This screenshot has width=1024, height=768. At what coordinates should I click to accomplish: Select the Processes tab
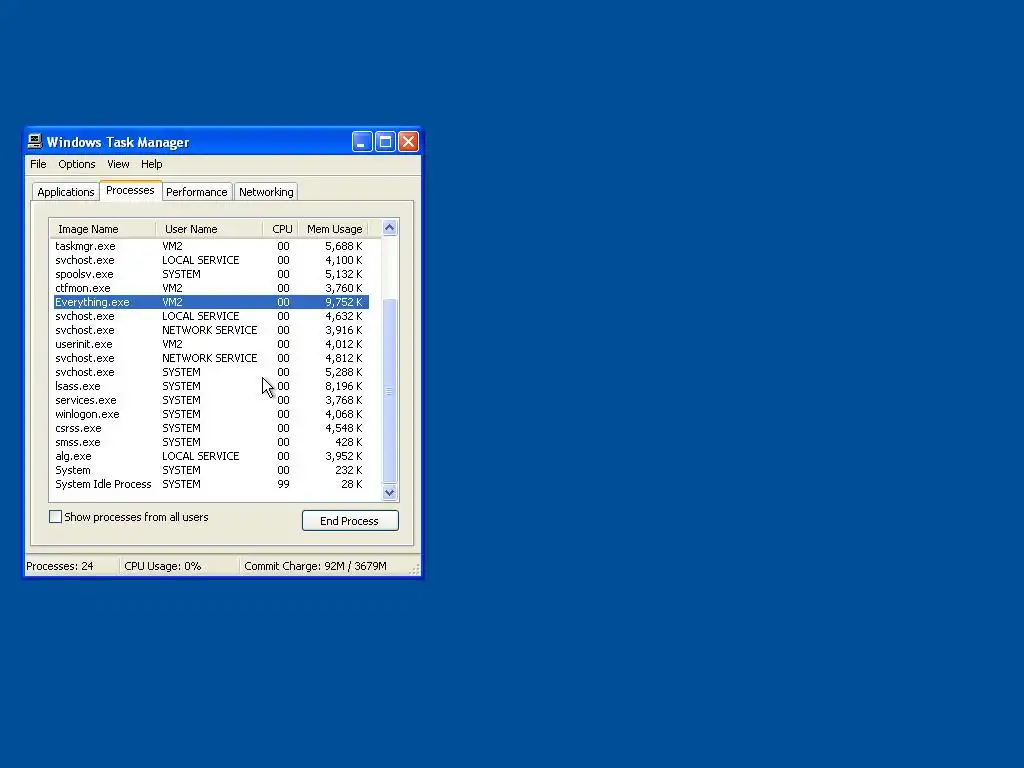pyautogui.click(x=131, y=190)
